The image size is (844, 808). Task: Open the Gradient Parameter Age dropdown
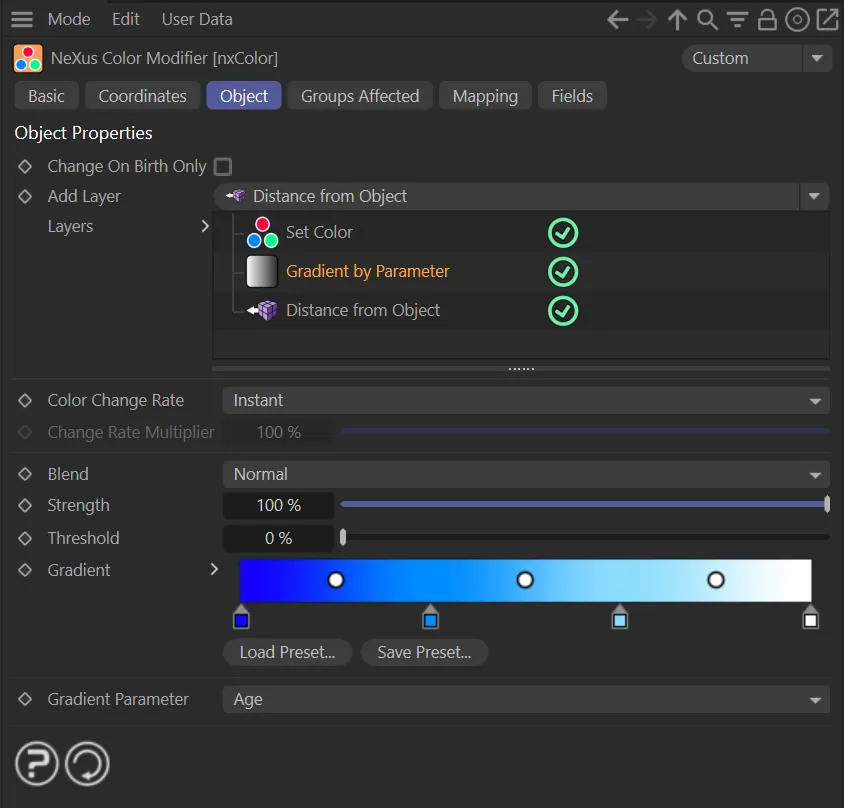(x=525, y=699)
